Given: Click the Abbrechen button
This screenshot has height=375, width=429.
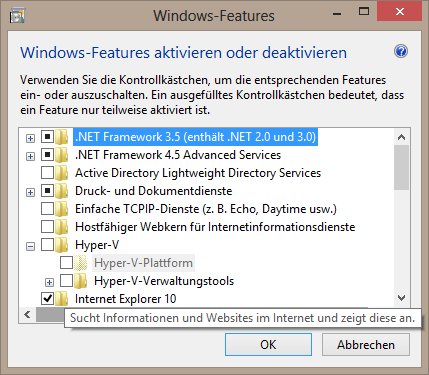Looking at the screenshot, I should pyautogui.click(x=366, y=344).
